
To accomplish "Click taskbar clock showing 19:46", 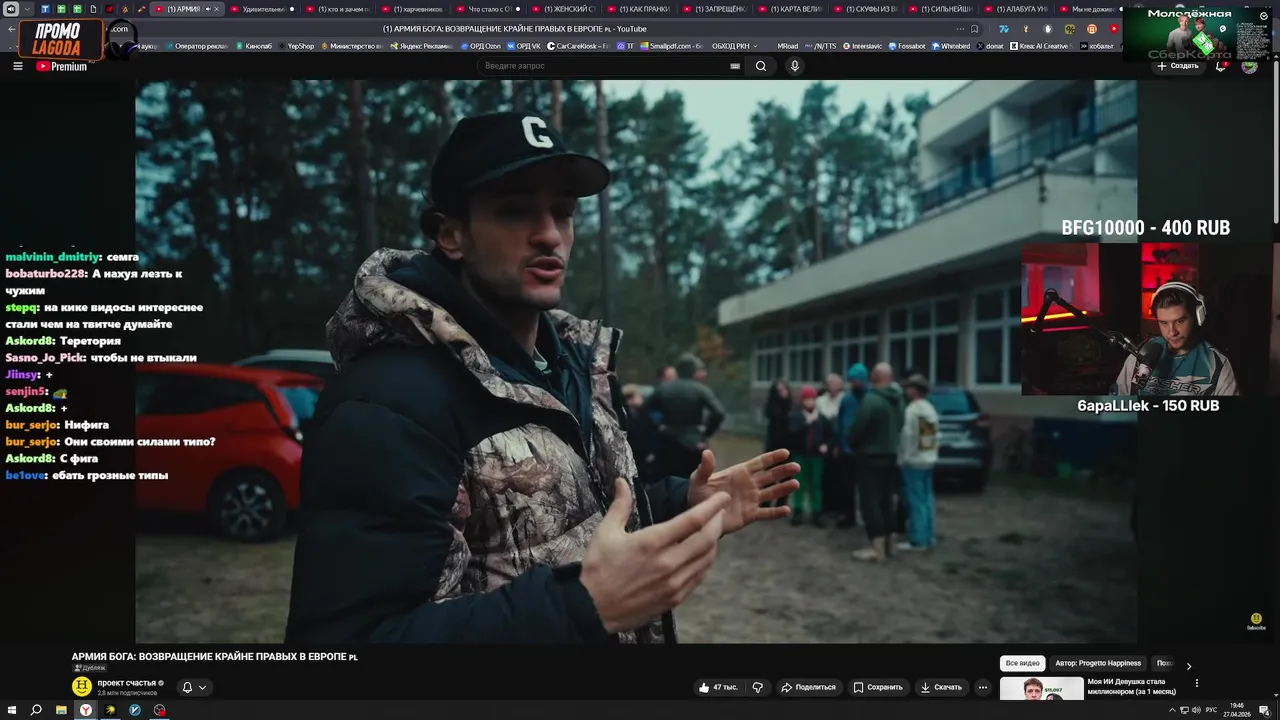I will click(x=1237, y=710).
